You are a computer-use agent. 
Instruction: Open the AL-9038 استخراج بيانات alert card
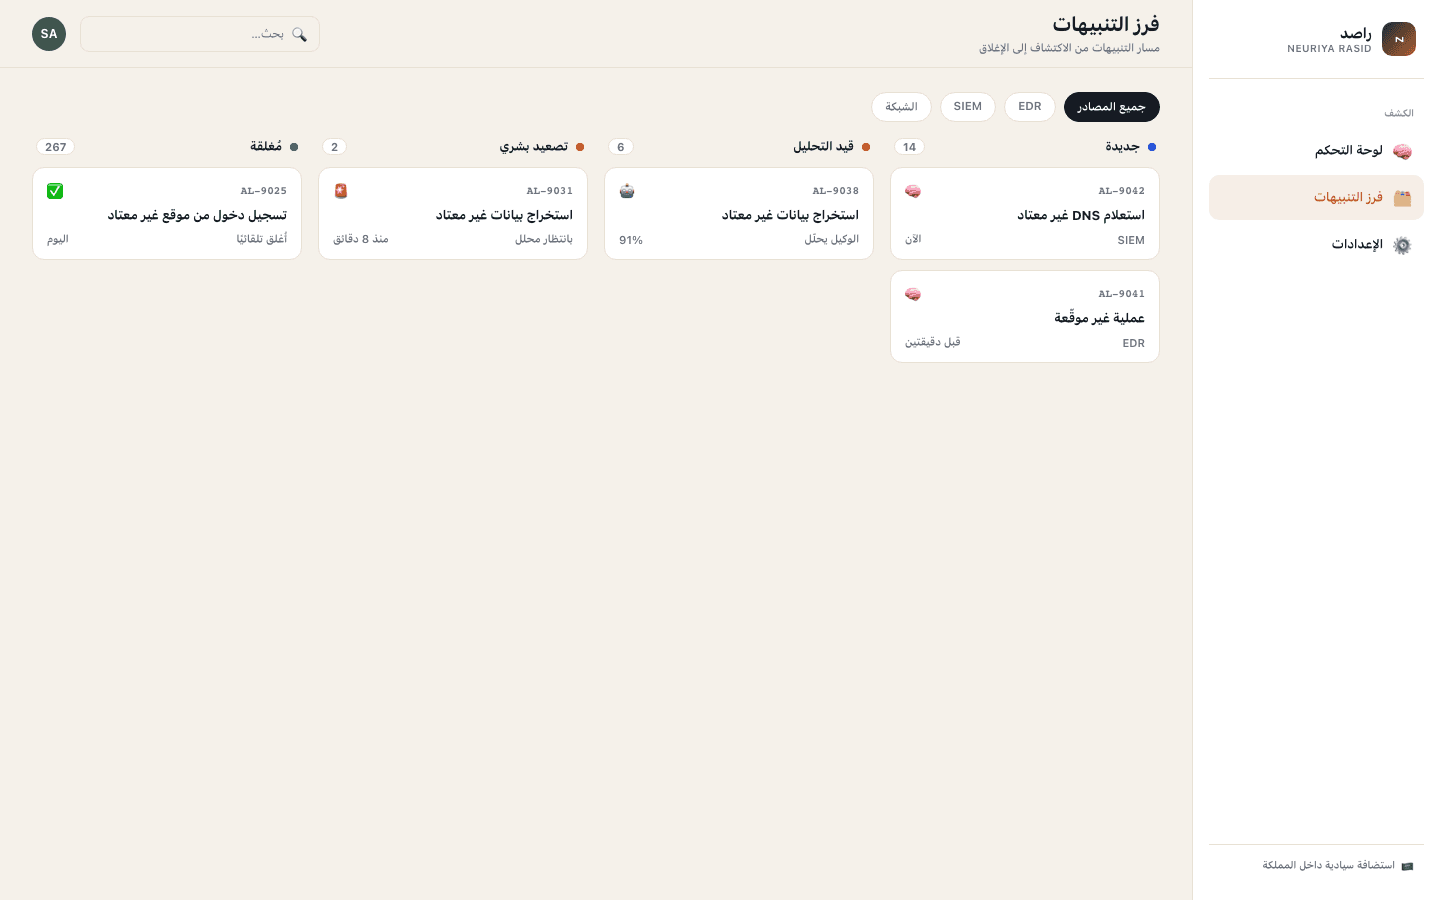pyautogui.click(x=739, y=214)
